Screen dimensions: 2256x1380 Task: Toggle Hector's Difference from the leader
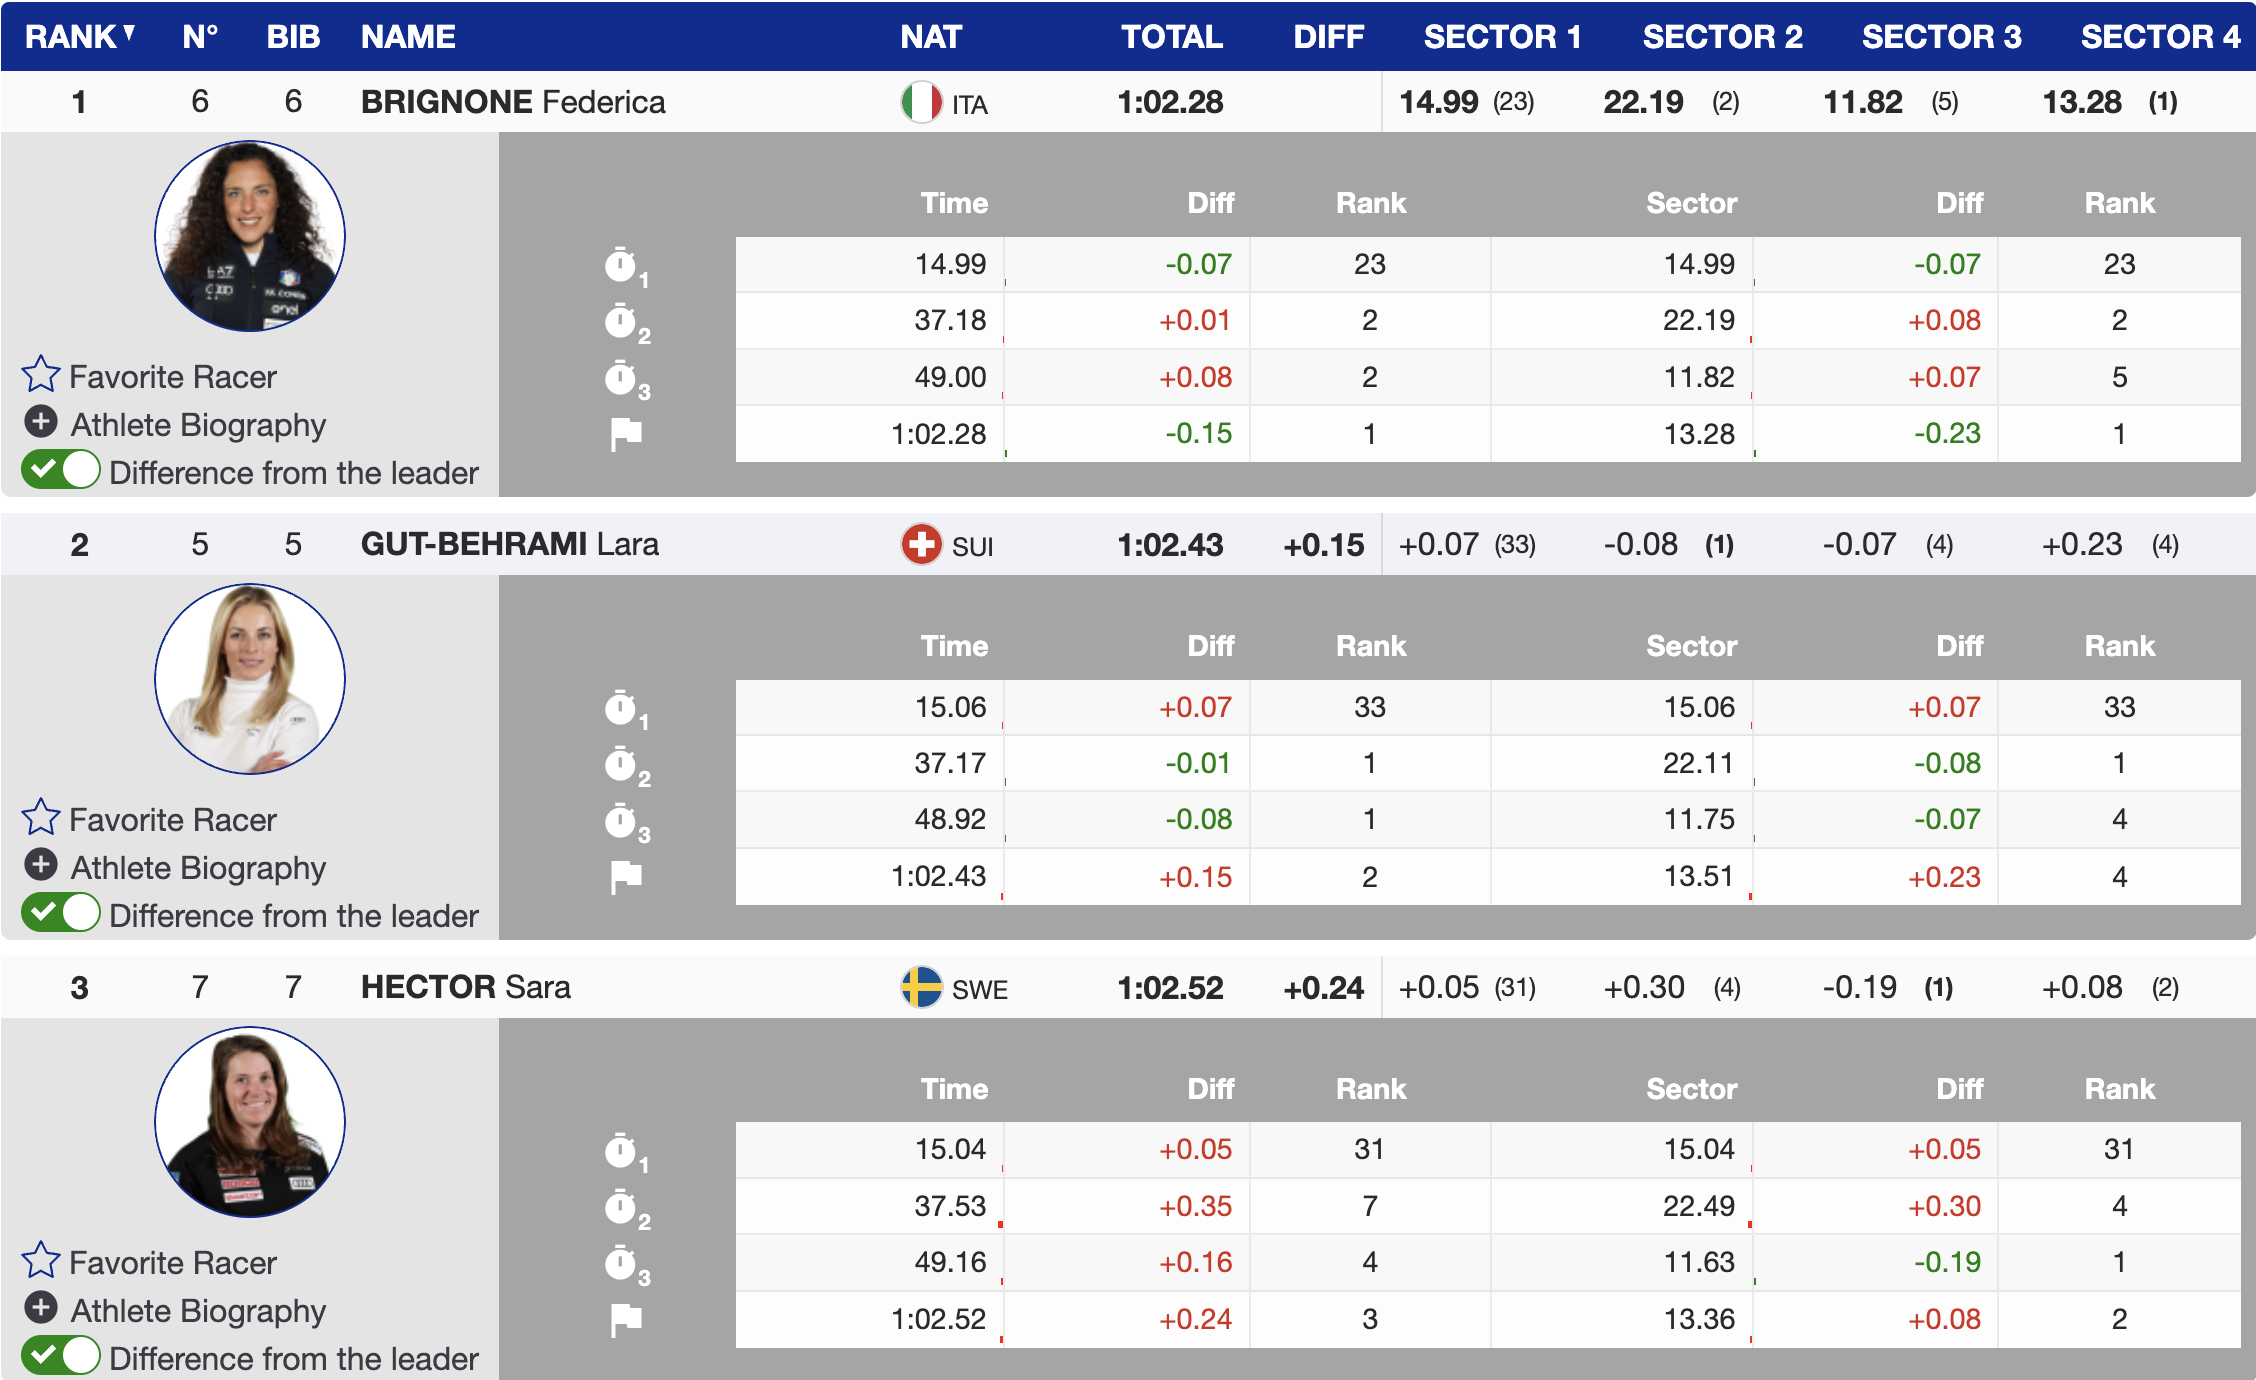61,1356
